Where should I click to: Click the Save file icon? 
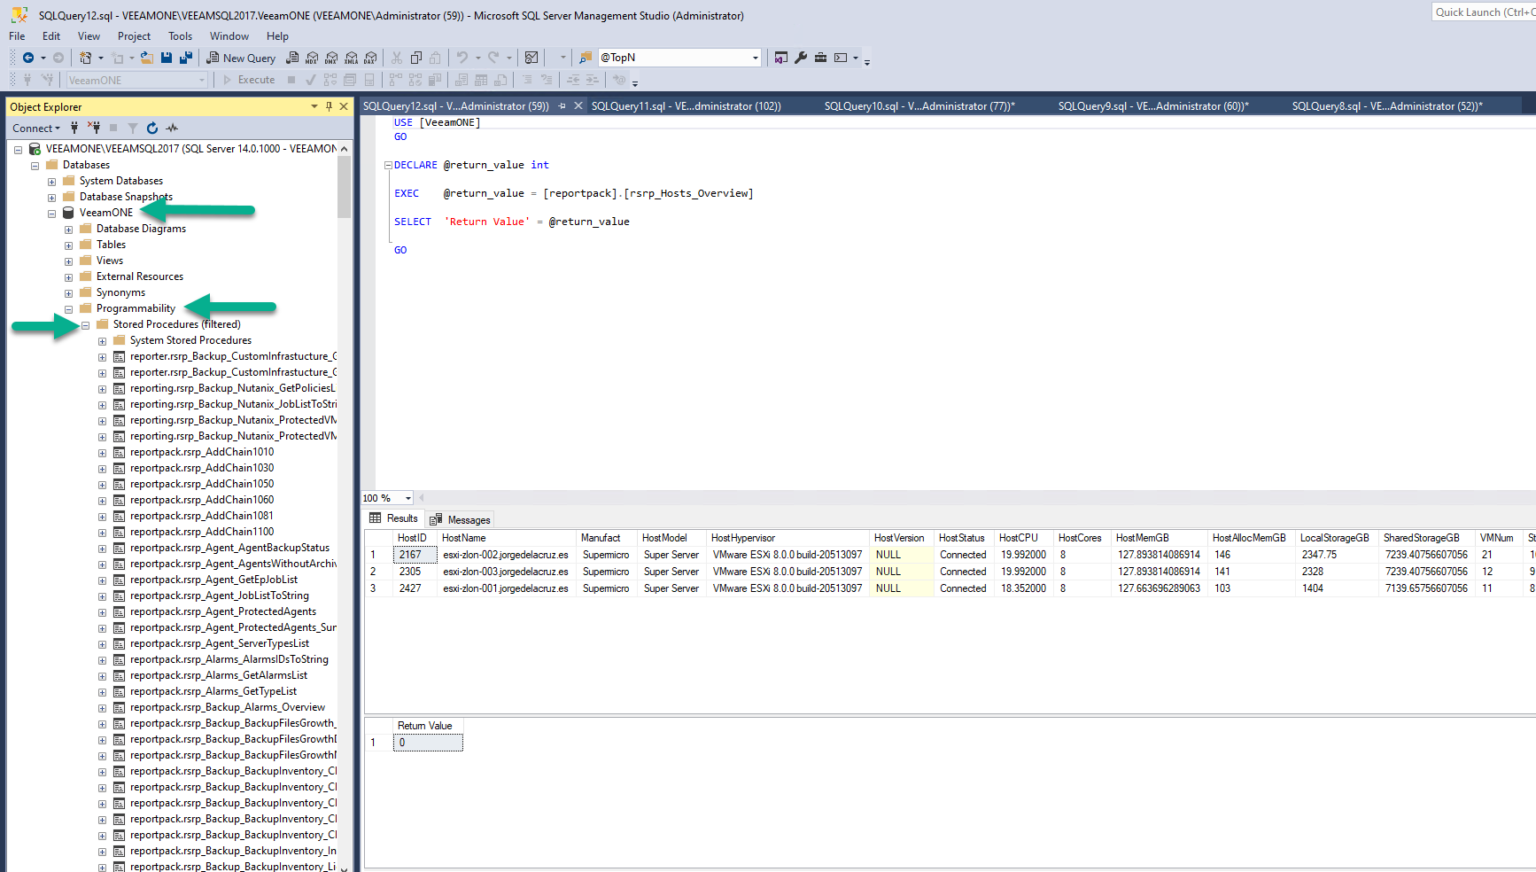click(x=166, y=58)
